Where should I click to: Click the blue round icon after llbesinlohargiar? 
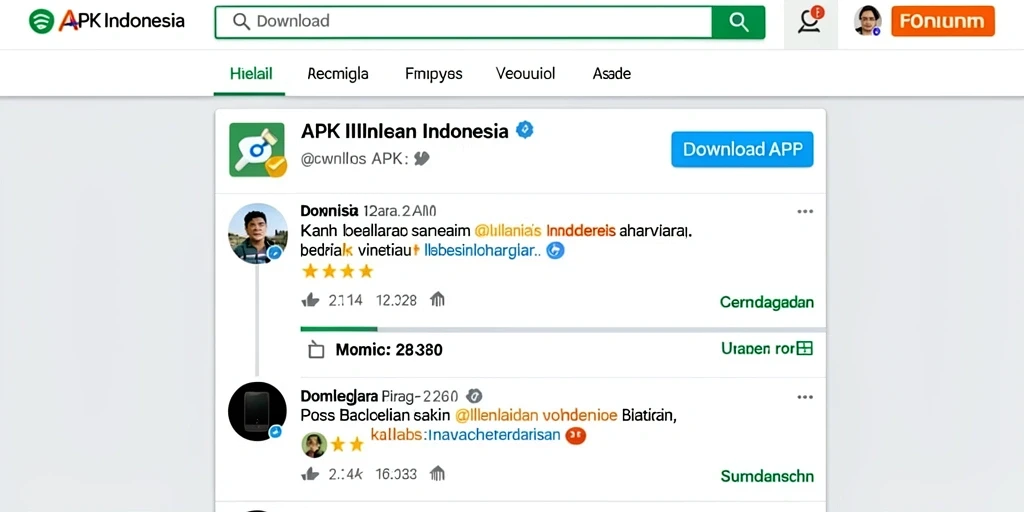point(554,250)
